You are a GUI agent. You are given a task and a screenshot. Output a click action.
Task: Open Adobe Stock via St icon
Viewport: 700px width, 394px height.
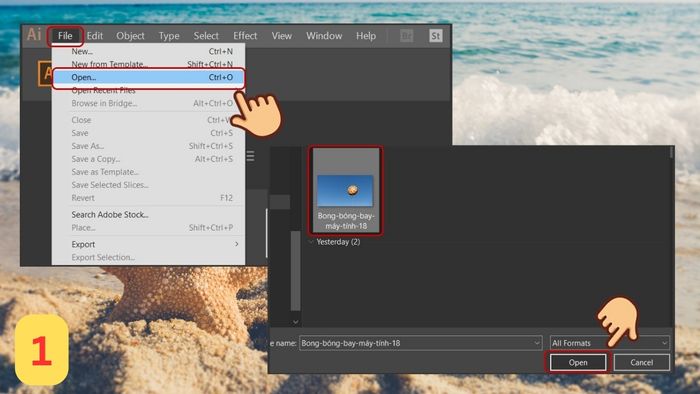[x=436, y=36]
